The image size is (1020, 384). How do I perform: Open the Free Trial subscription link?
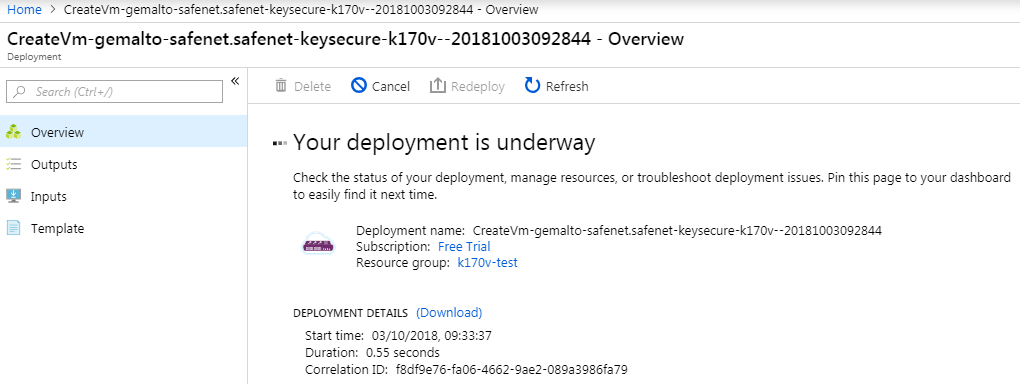click(x=464, y=247)
